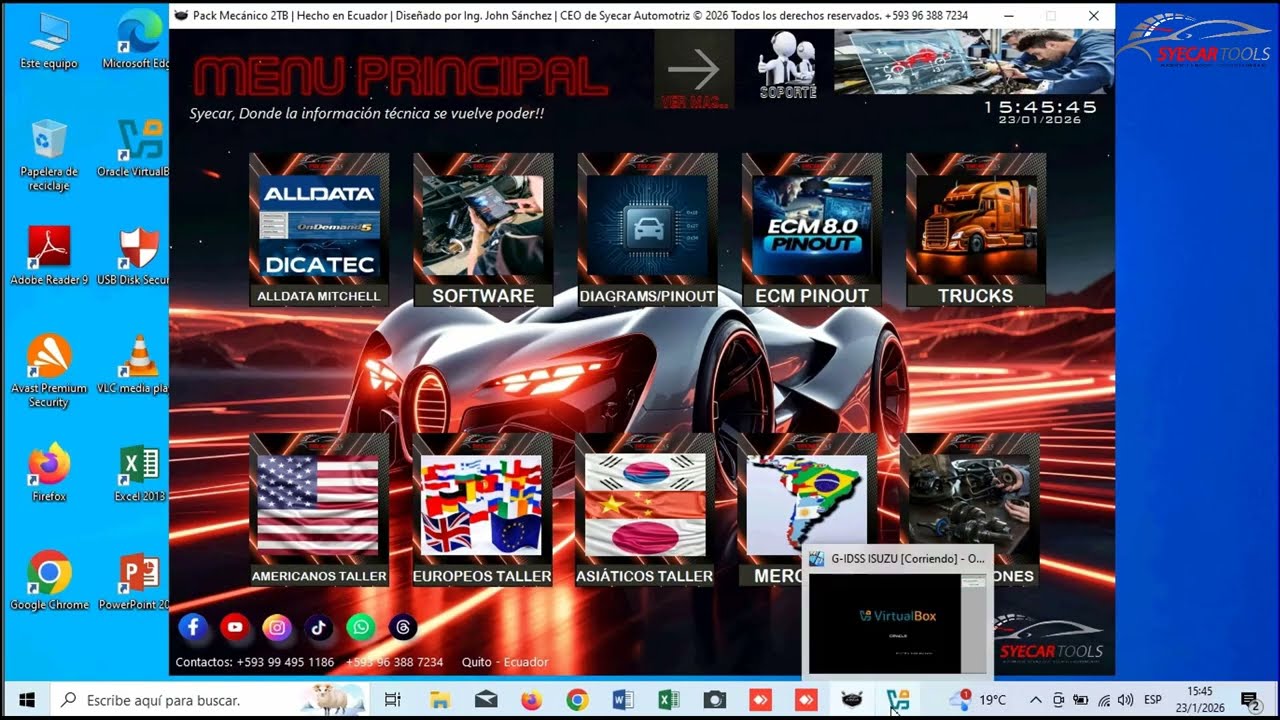
Task: Open the ALLDATA MITCHELL tile
Action: (x=319, y=230)
